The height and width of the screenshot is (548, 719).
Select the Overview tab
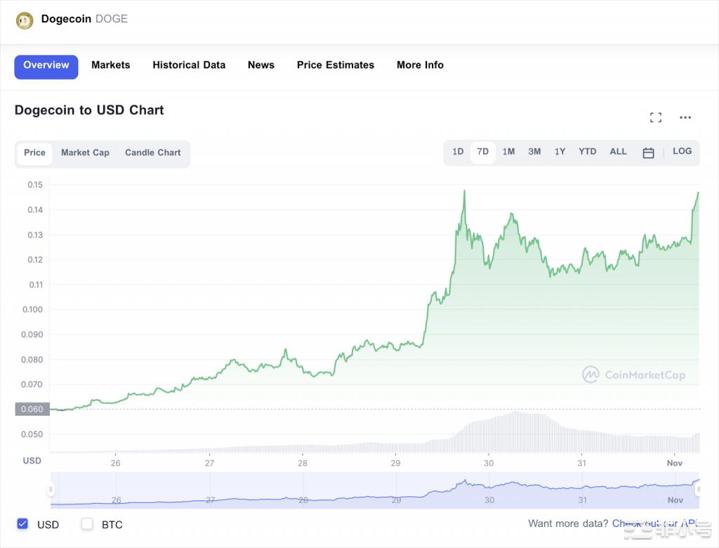46,65
